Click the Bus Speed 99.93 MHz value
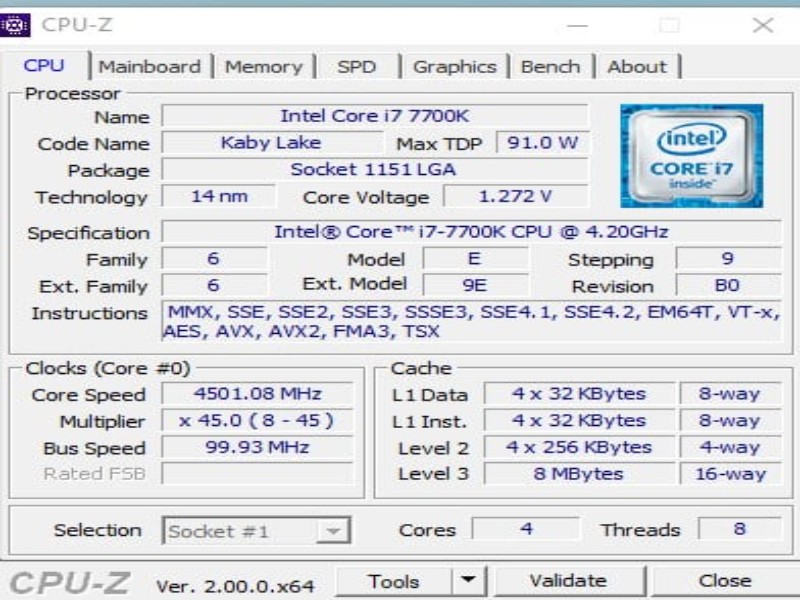800x600 pixels. coord(257,447)
